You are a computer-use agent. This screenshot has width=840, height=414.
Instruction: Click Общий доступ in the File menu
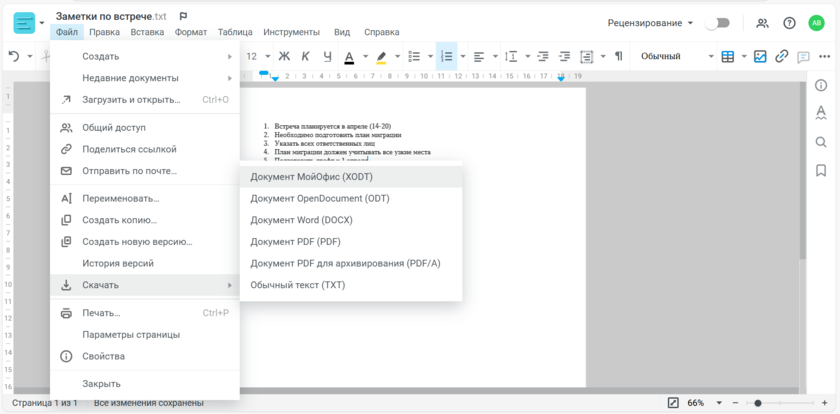coord(114,128)
